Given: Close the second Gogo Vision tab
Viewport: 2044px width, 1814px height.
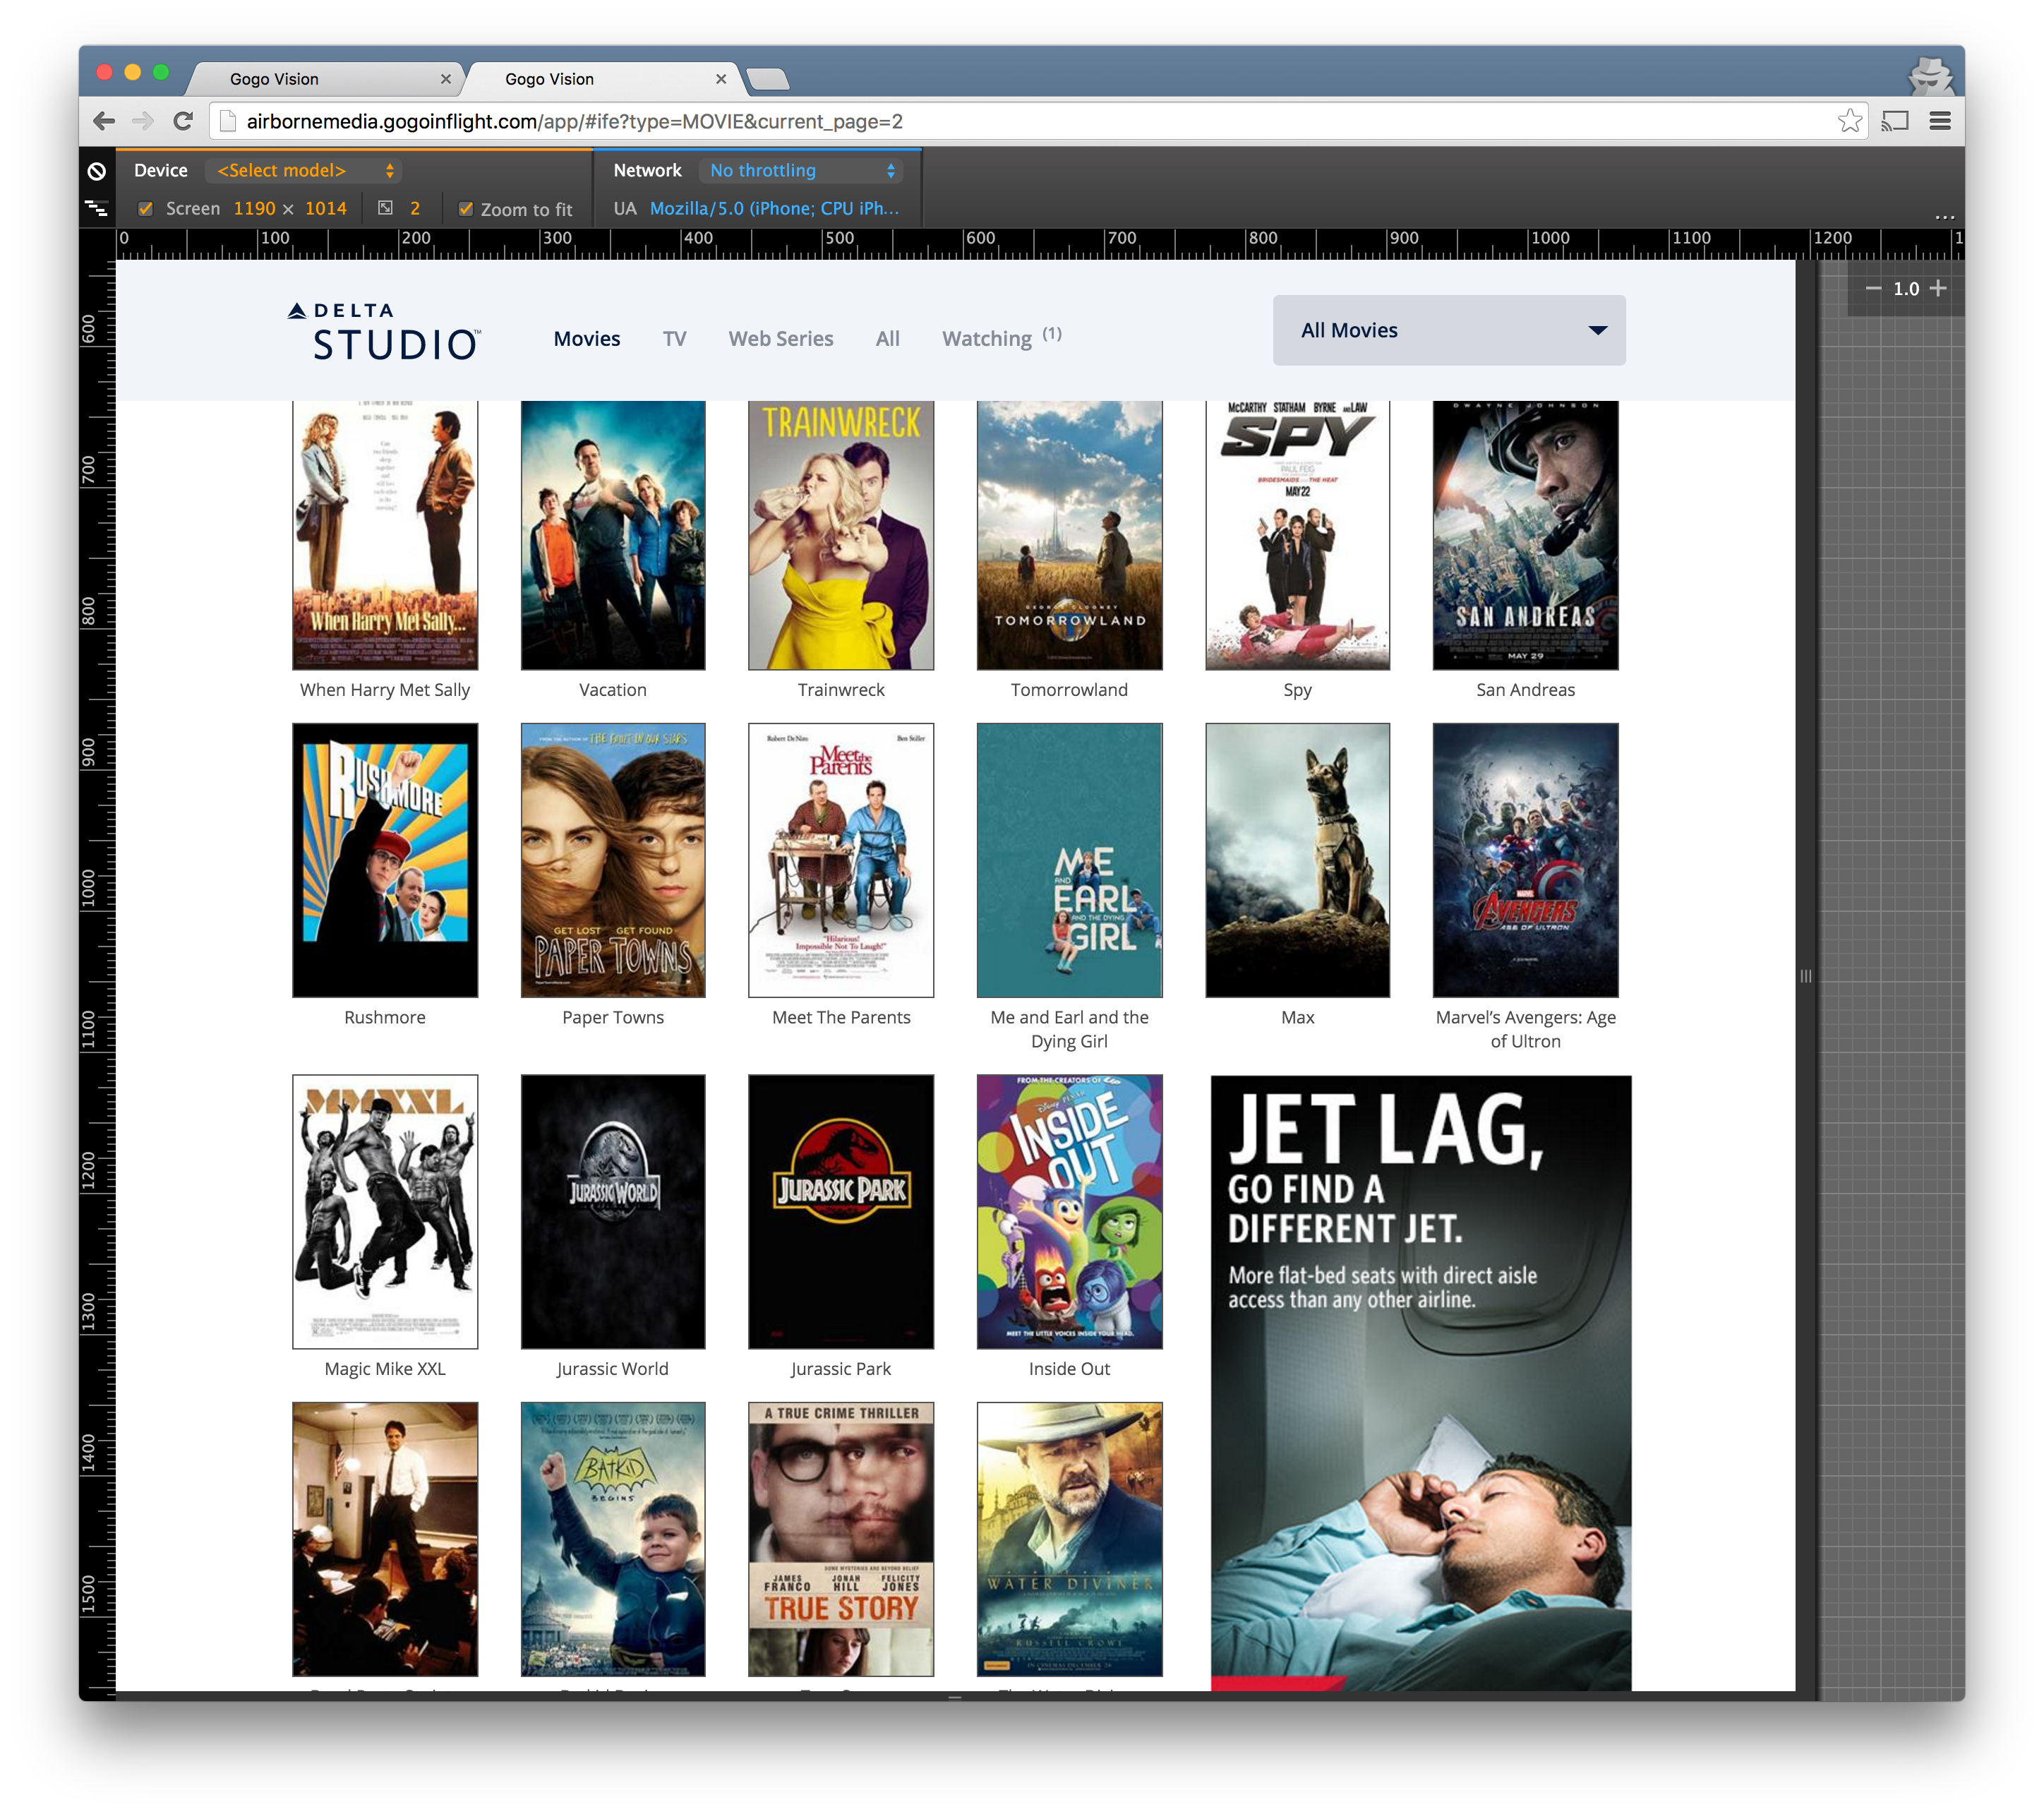Looking at the screenshot, I should tap(721, 79).
